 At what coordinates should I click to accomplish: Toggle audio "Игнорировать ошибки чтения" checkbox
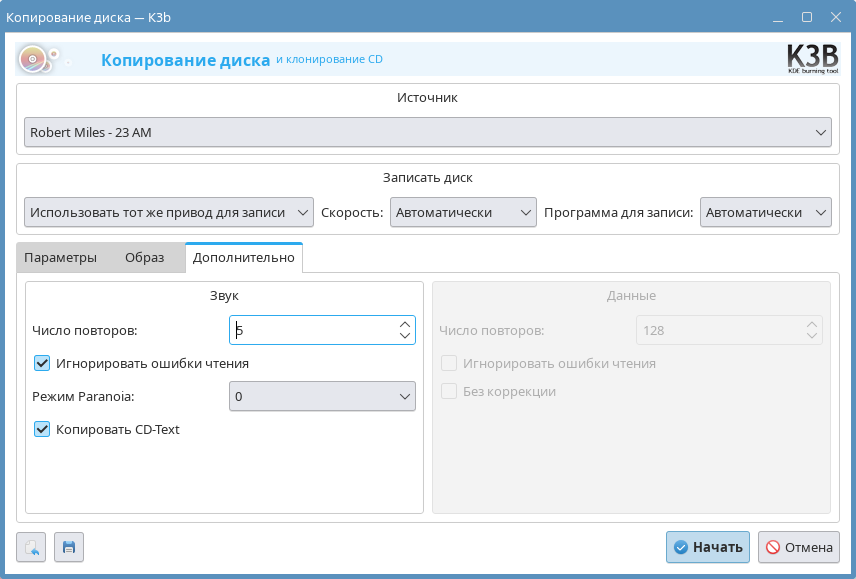click(x=42, y=363)
